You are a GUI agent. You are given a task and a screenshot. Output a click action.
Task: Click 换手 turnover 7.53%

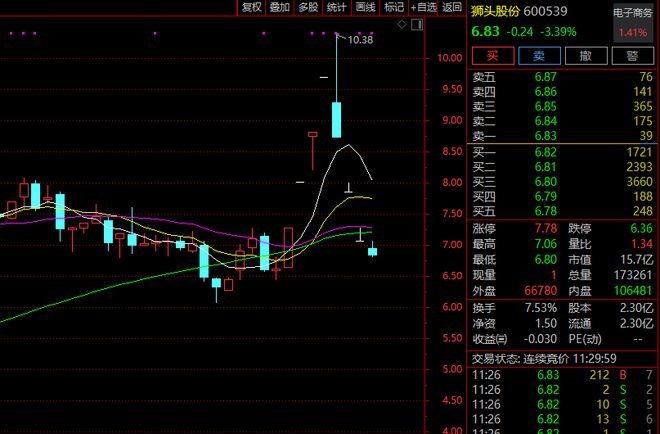[540, 308]
